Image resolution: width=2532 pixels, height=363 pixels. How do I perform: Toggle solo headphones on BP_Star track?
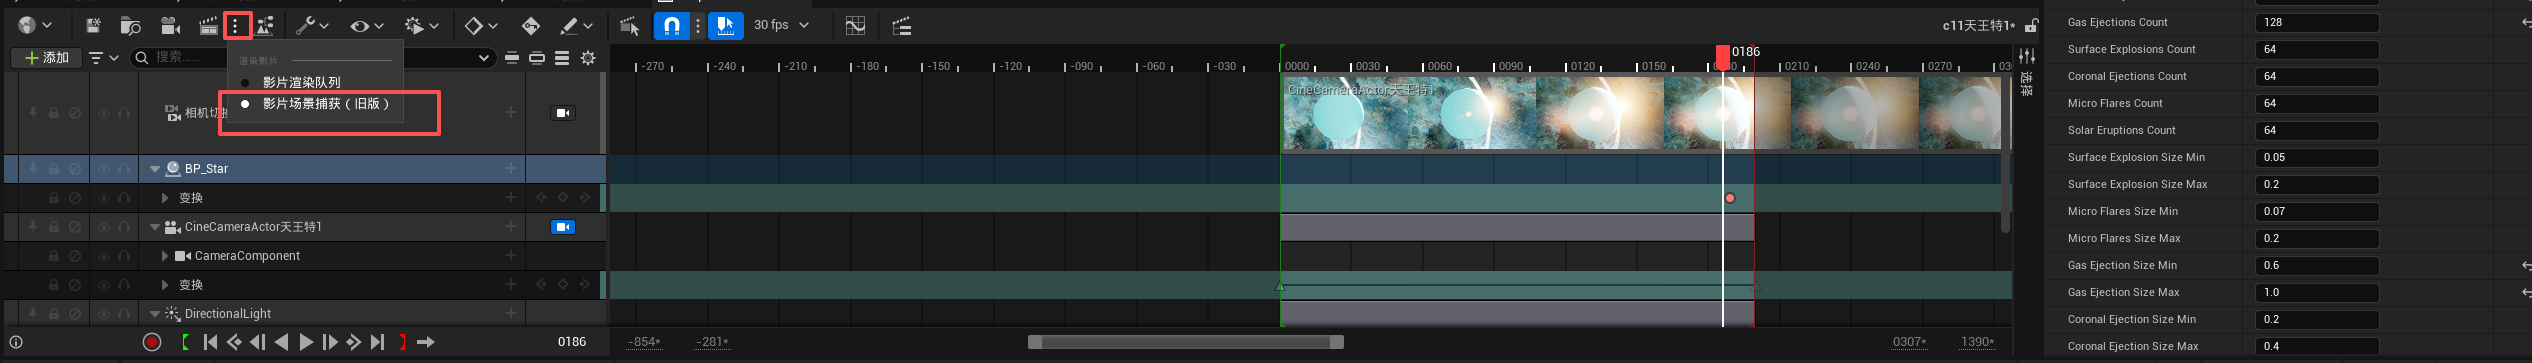(x=124, y=169)
